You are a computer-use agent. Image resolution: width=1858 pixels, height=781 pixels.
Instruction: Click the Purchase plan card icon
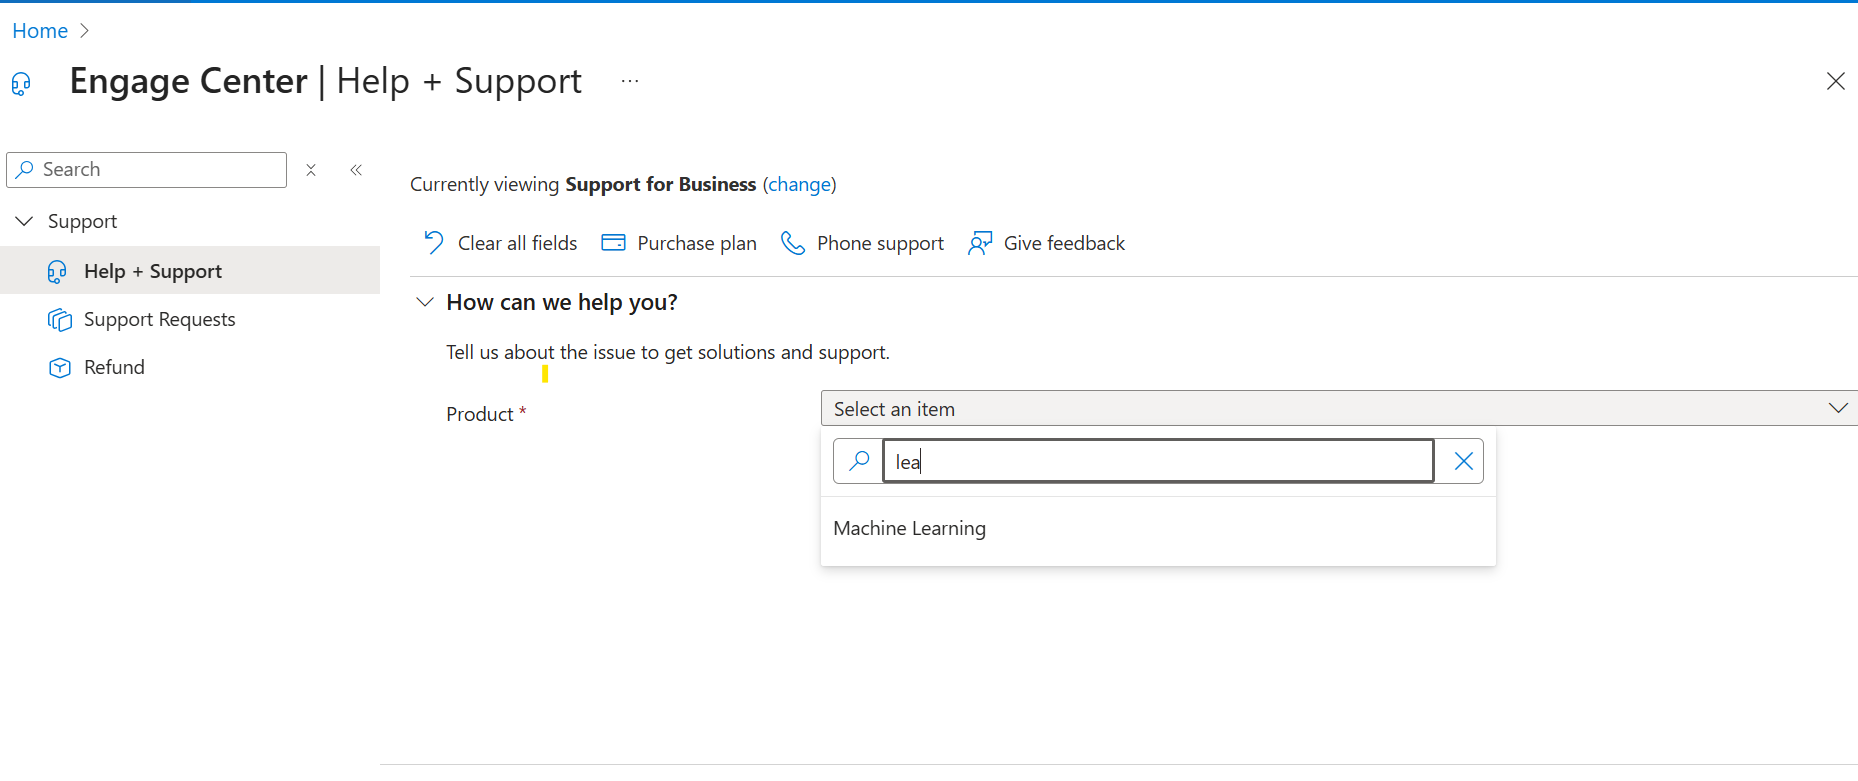[x=613, y=243]
